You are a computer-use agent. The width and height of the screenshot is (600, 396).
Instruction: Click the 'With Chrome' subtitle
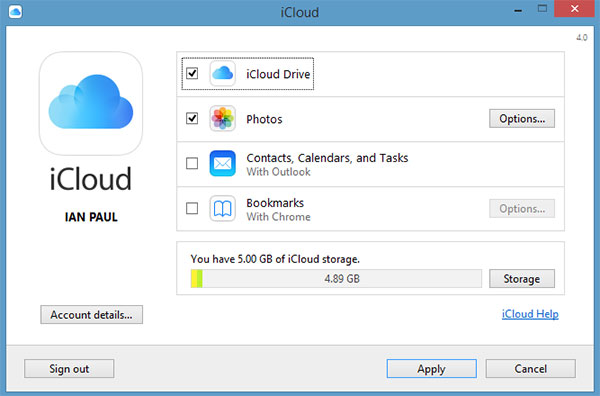pos(279,217)
